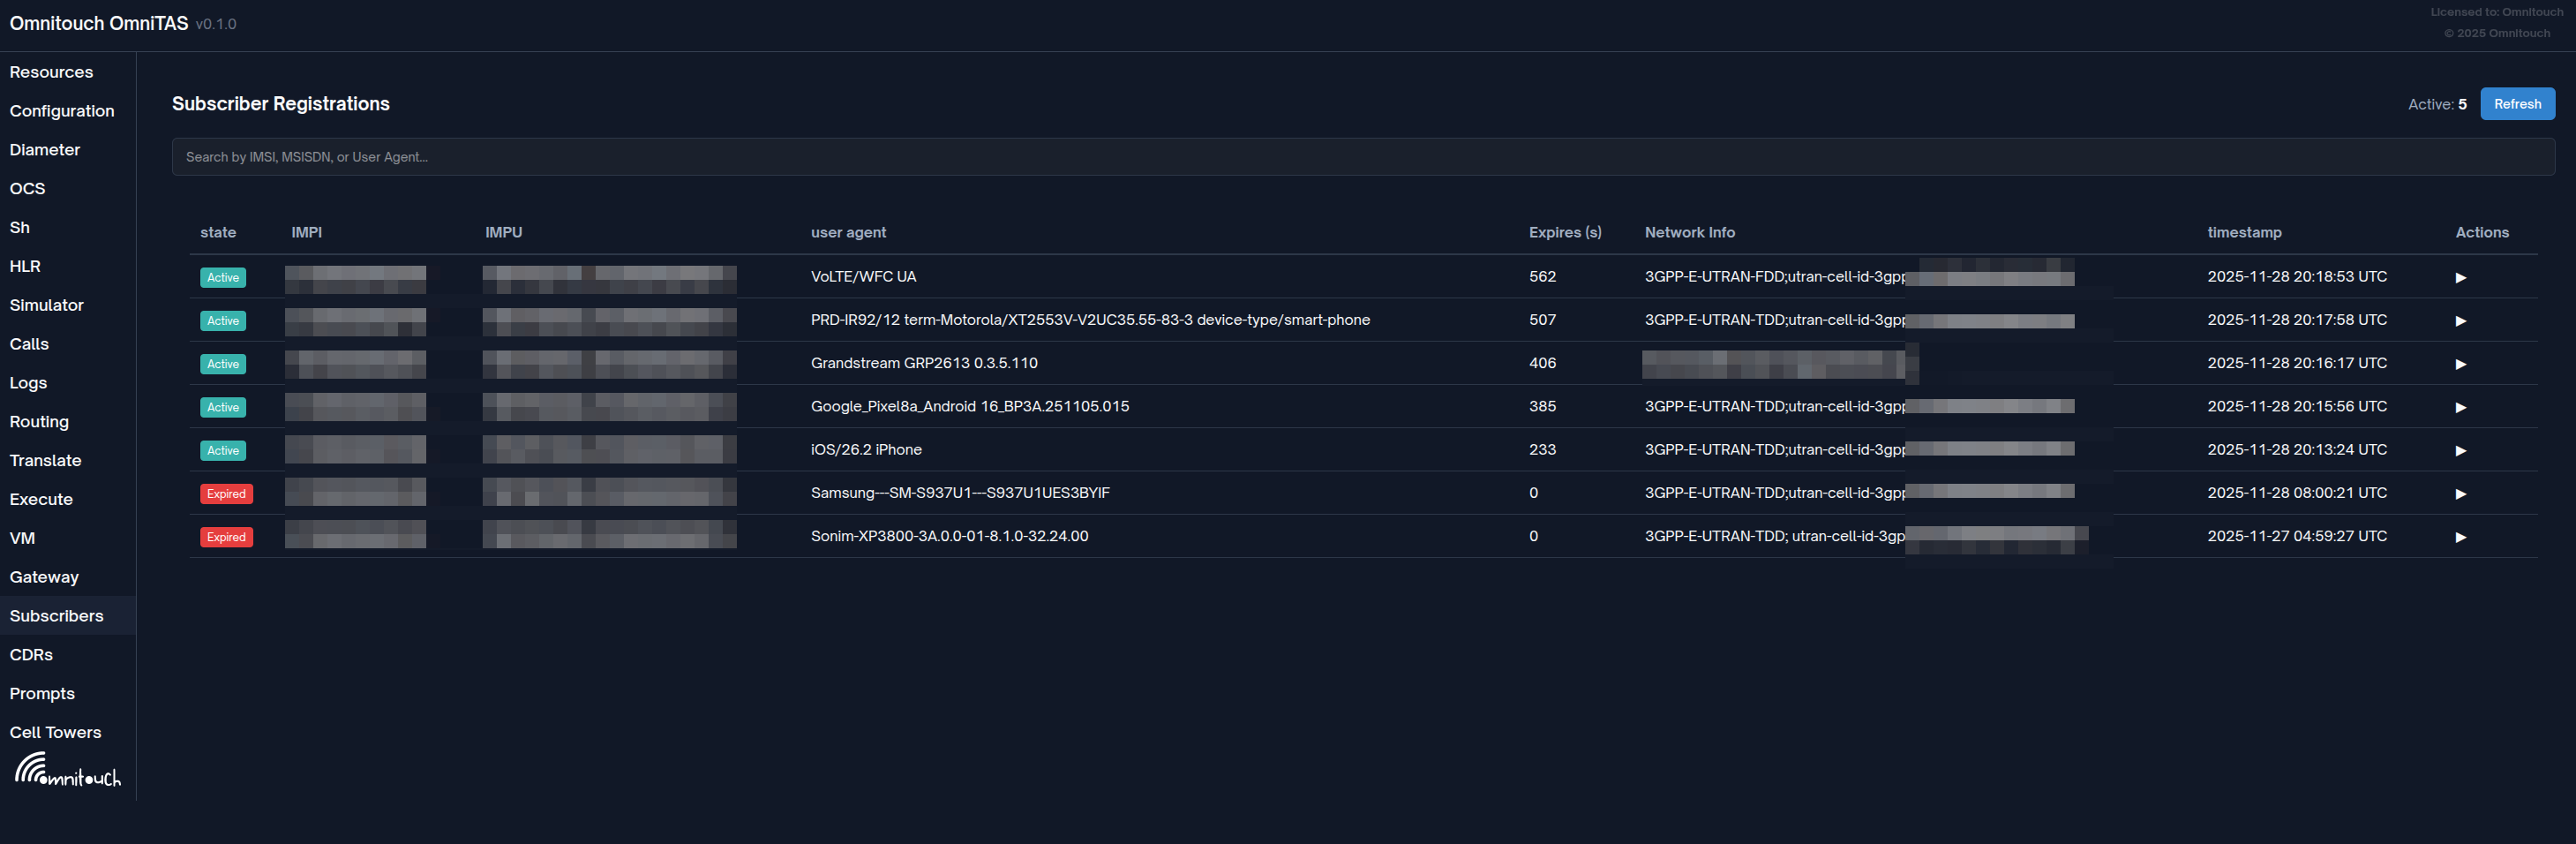Image resolution: width=2576 pixels, height=844 pixels.
Task: Click the Active badge on VoLTE/WFC row
Action: coord(223,277)
